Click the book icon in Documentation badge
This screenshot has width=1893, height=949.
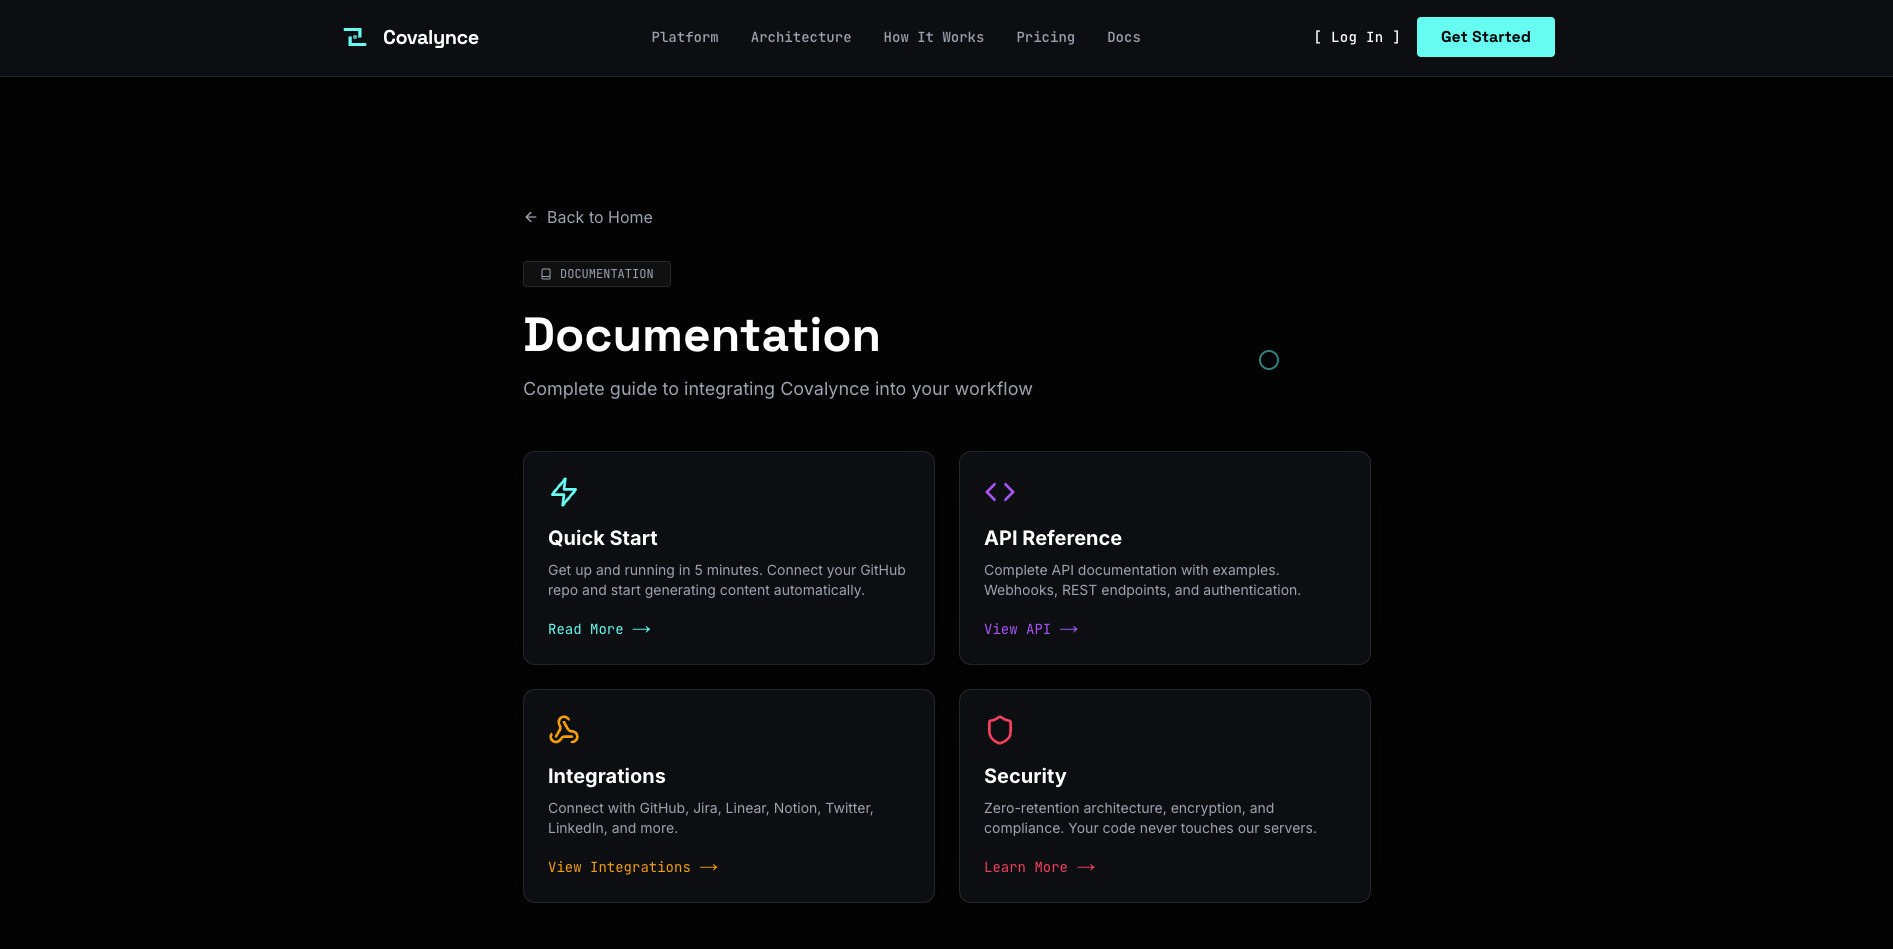[x=546, y=274]
